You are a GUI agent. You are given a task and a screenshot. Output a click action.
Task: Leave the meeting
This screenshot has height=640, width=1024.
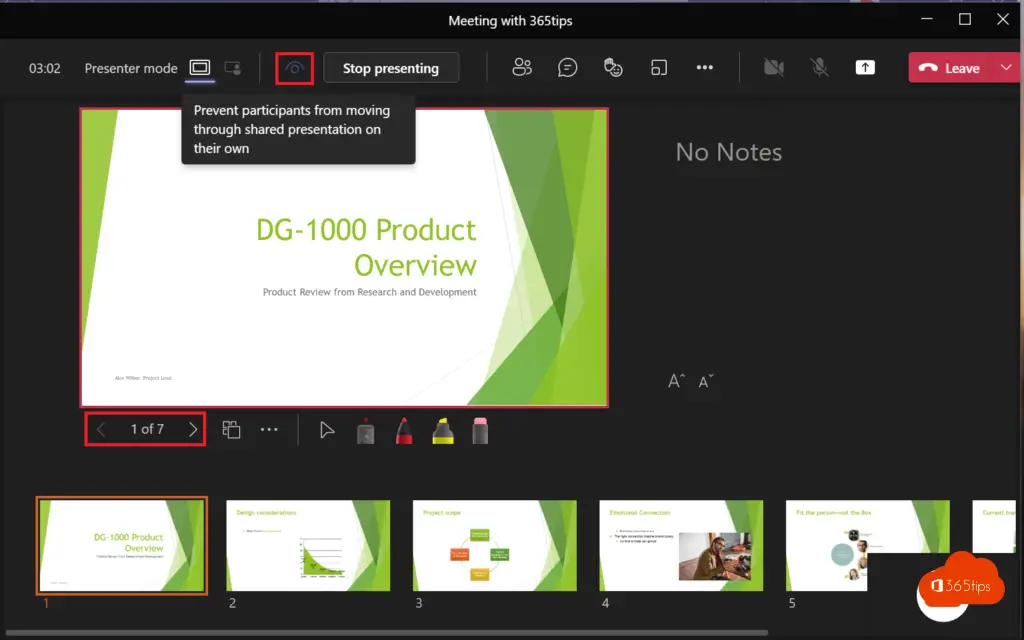click(950, 68)
